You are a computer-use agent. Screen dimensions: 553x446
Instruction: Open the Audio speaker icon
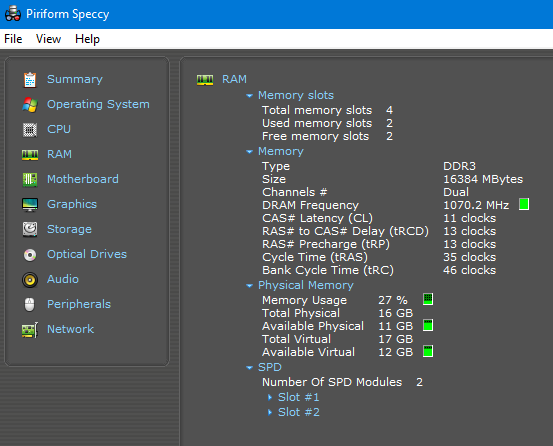tap(30, 280)
